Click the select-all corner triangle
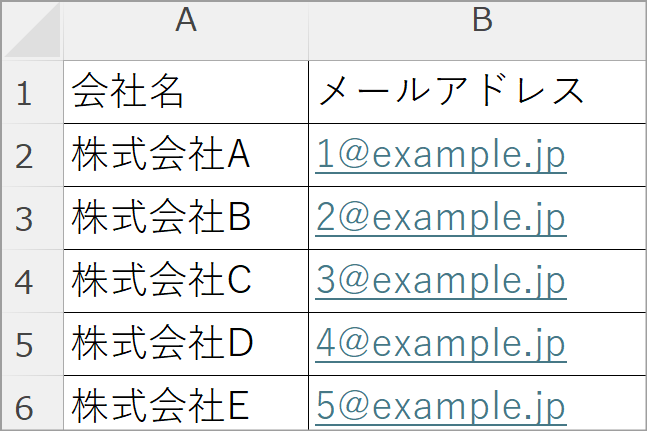This screenshot has height=431, width=647. click(32, 31)
